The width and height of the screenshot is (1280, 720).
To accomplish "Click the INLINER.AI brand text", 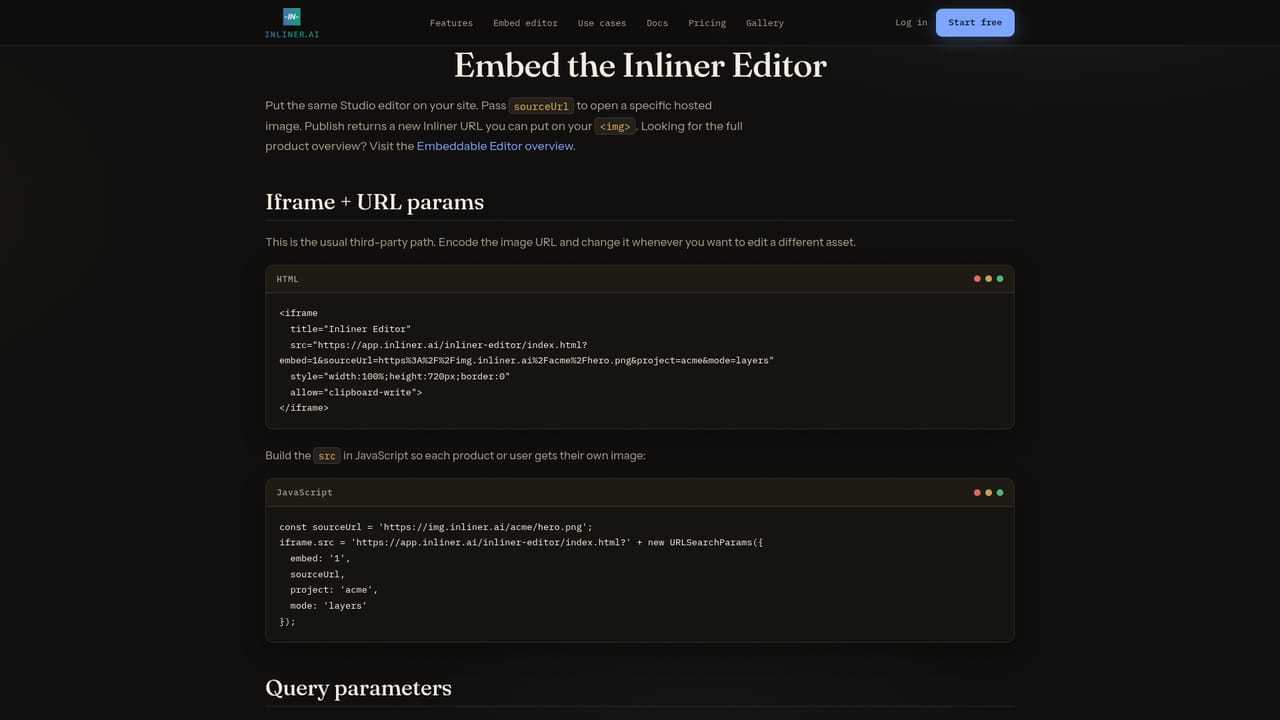I will (292, 35).
